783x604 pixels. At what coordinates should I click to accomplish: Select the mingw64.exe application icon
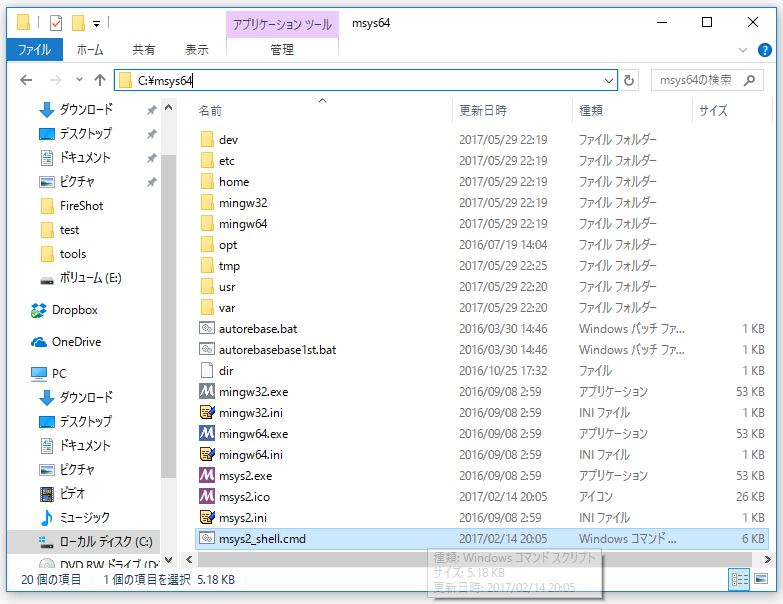click(x=207, y=433)
